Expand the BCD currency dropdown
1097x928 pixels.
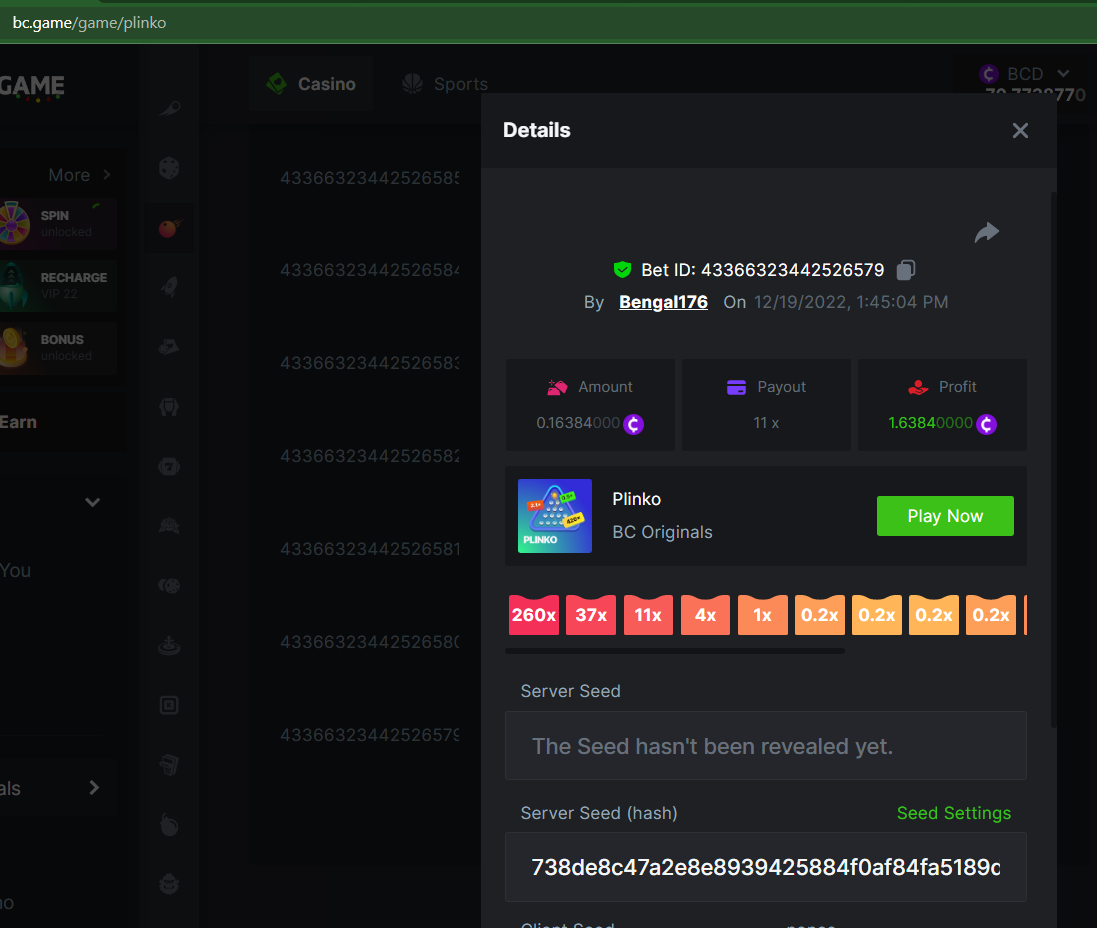pyautogui.click(x=1062, y=73)
